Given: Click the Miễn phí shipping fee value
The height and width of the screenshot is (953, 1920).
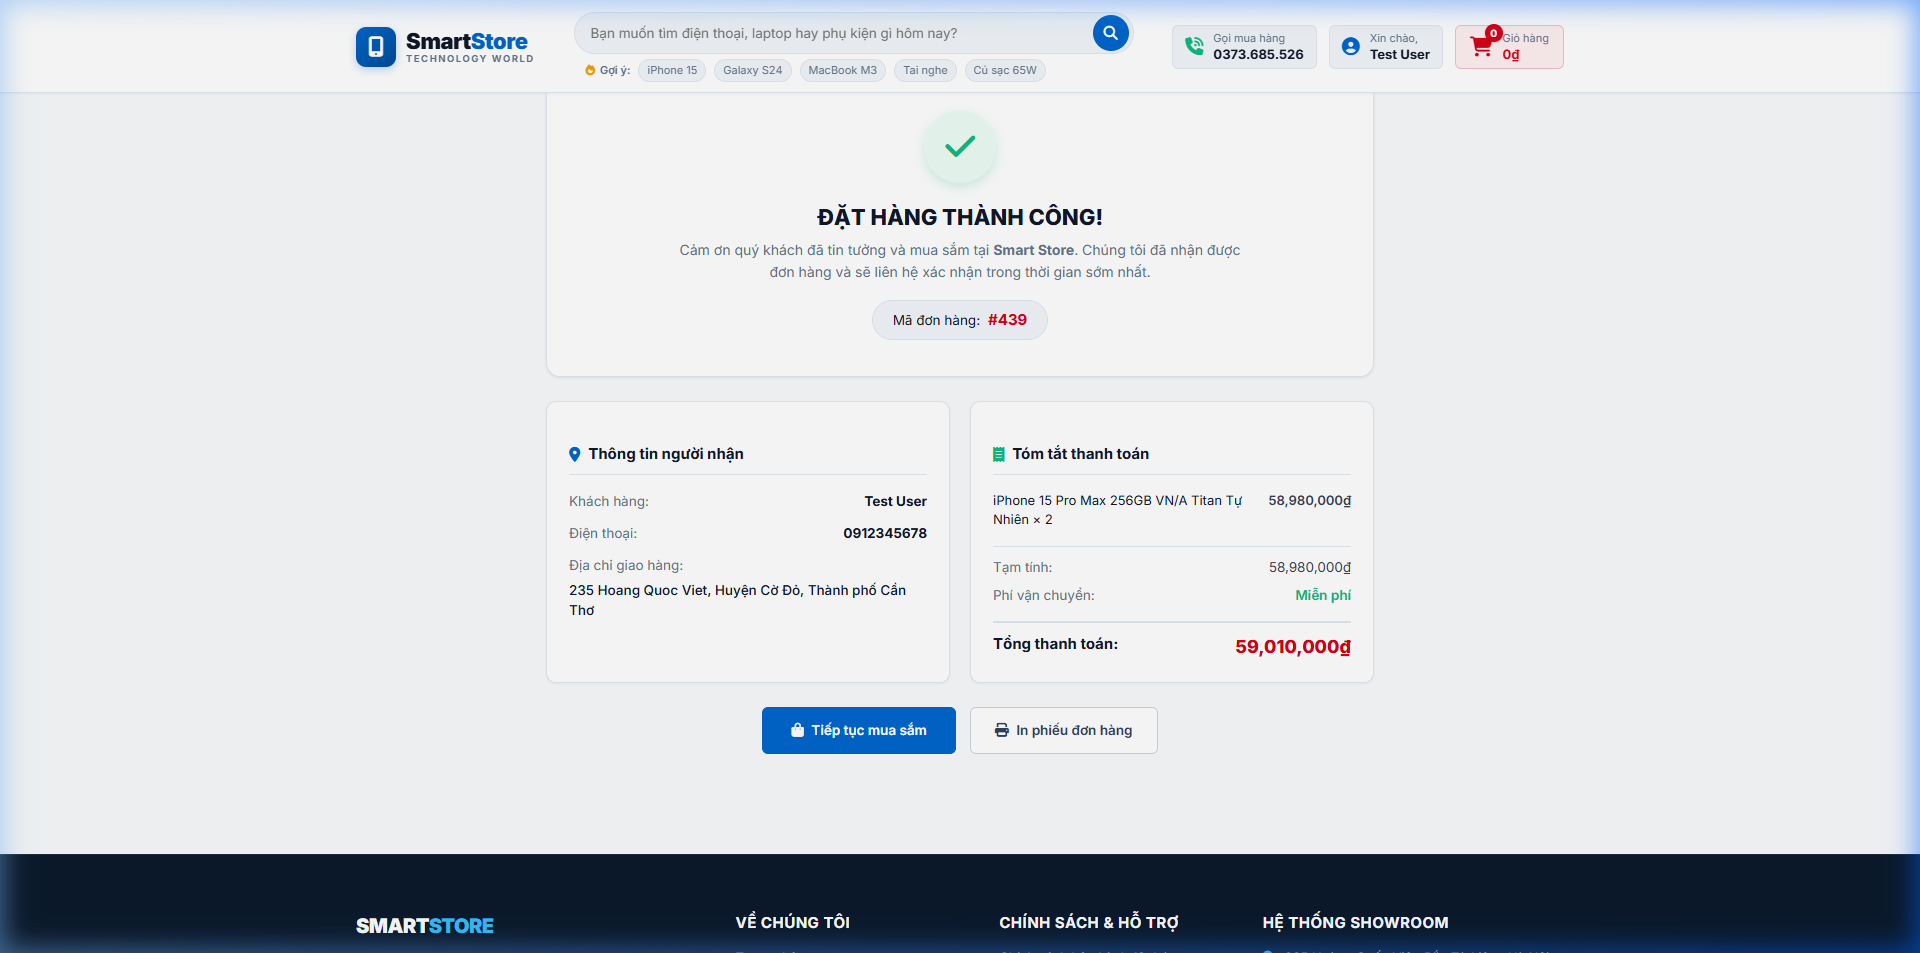Looking at the screenshot, I should point(1323,595).
